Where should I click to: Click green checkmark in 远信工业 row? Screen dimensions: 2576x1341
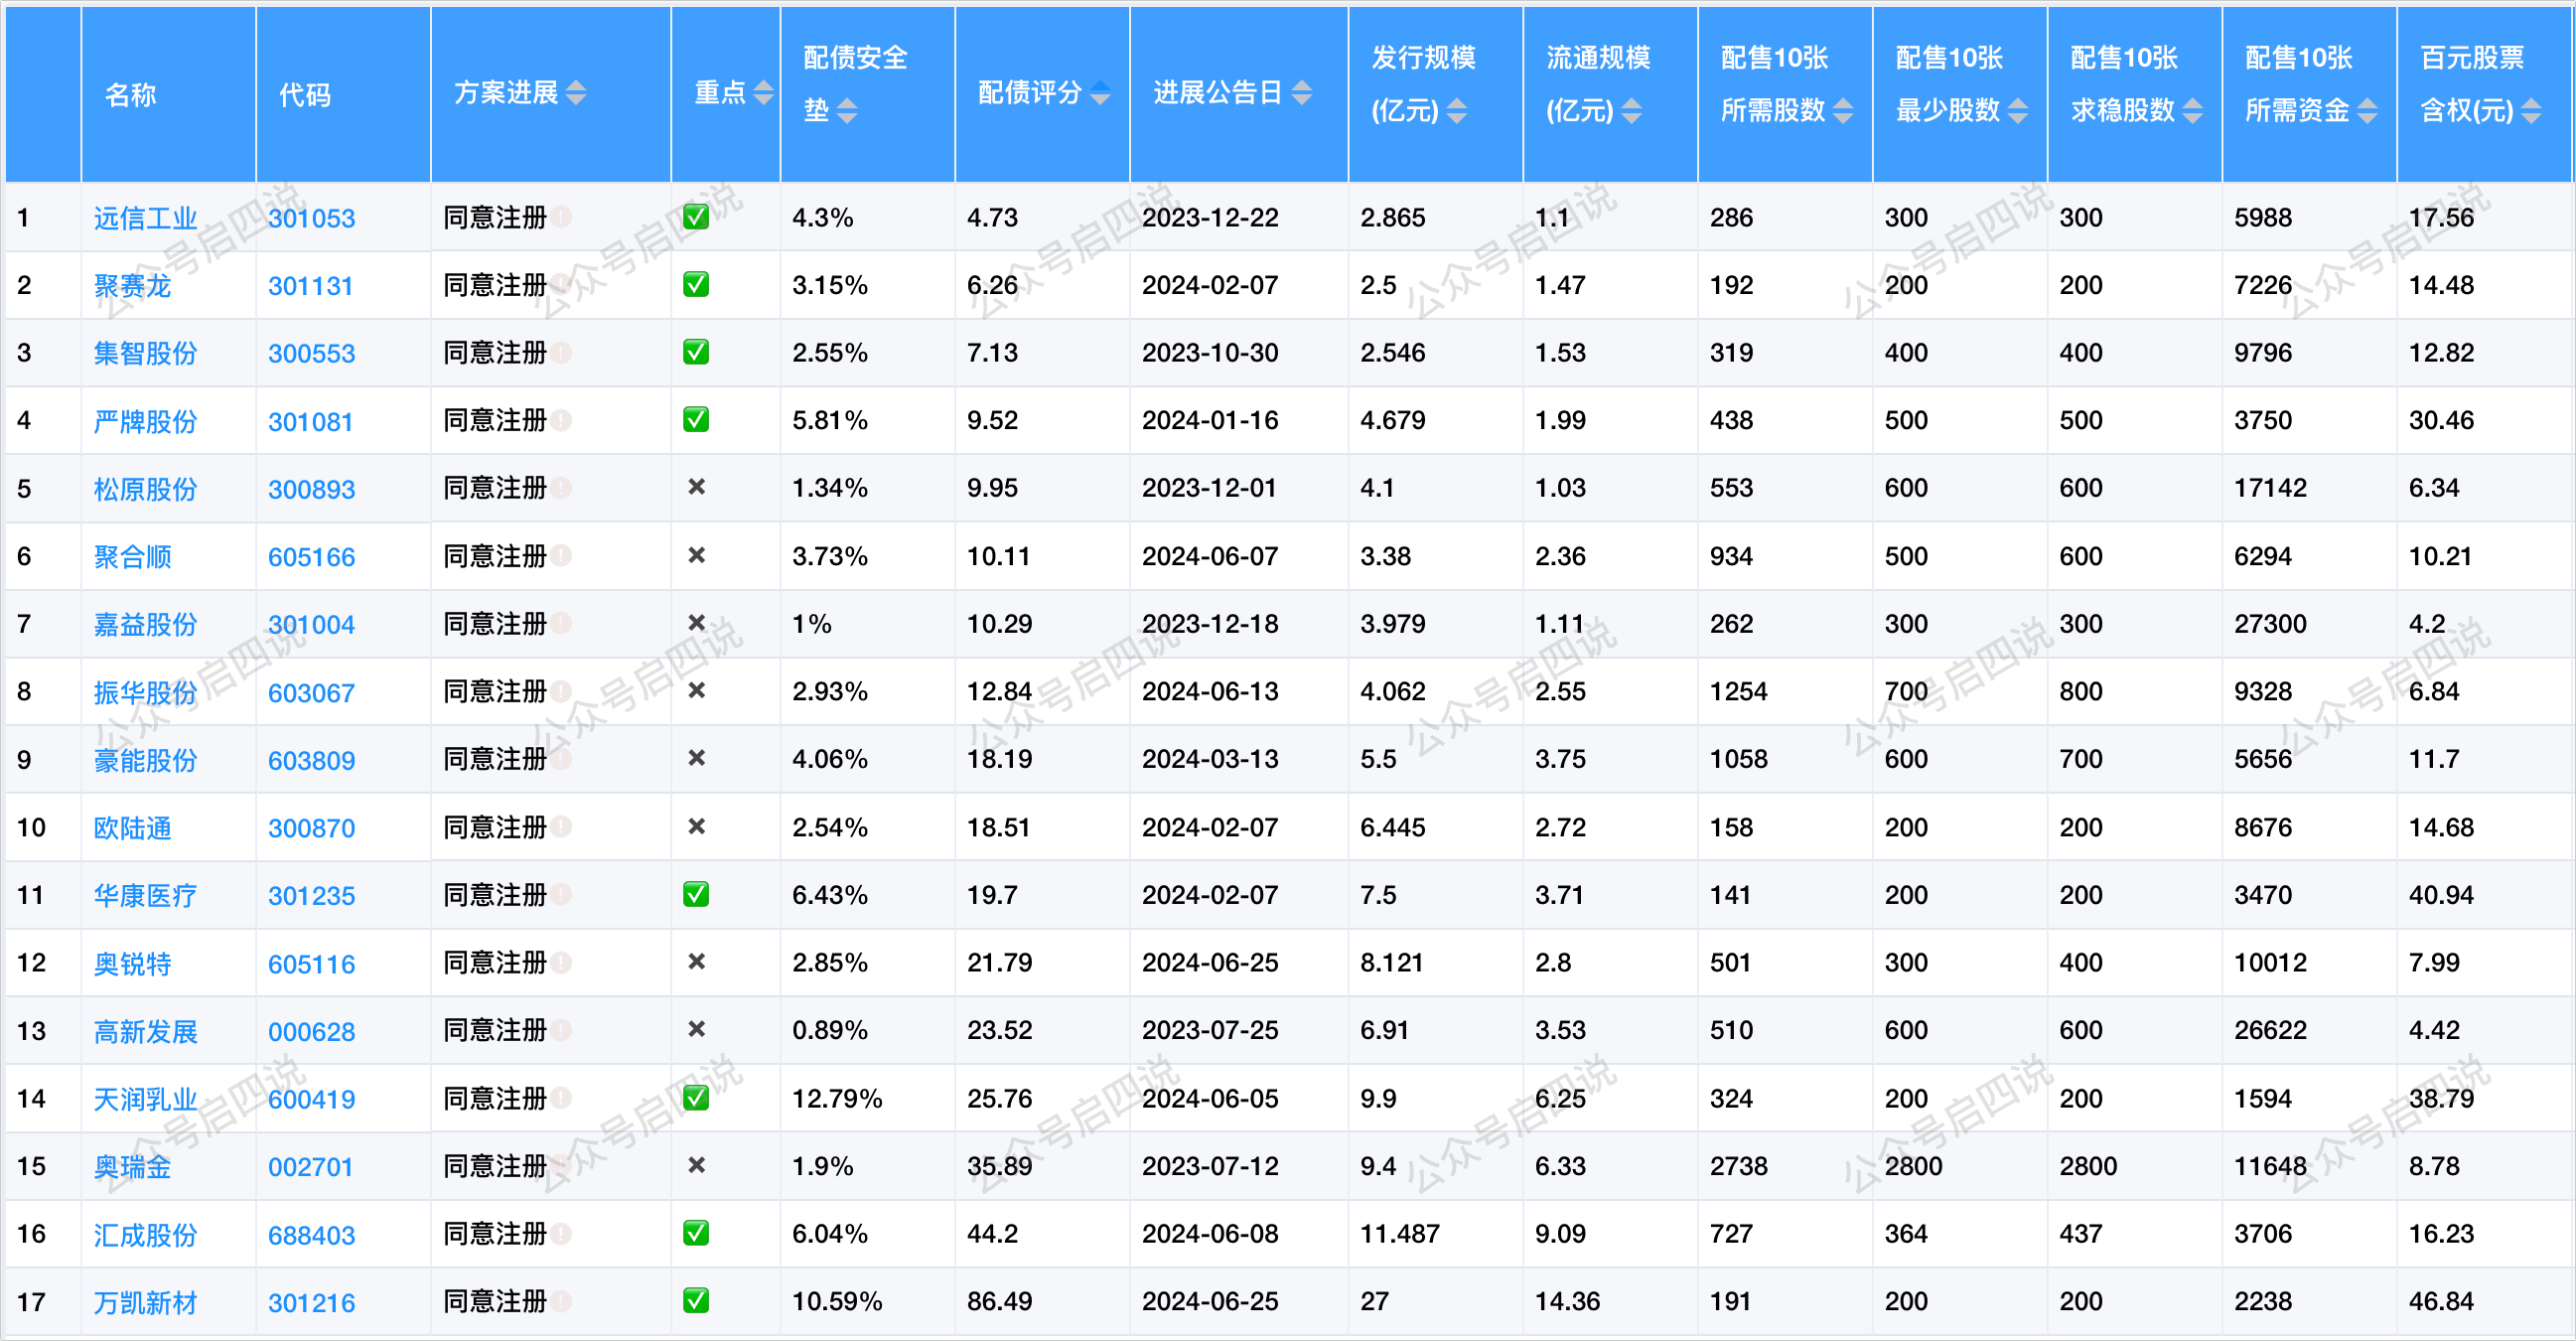(x=696, y=217)
